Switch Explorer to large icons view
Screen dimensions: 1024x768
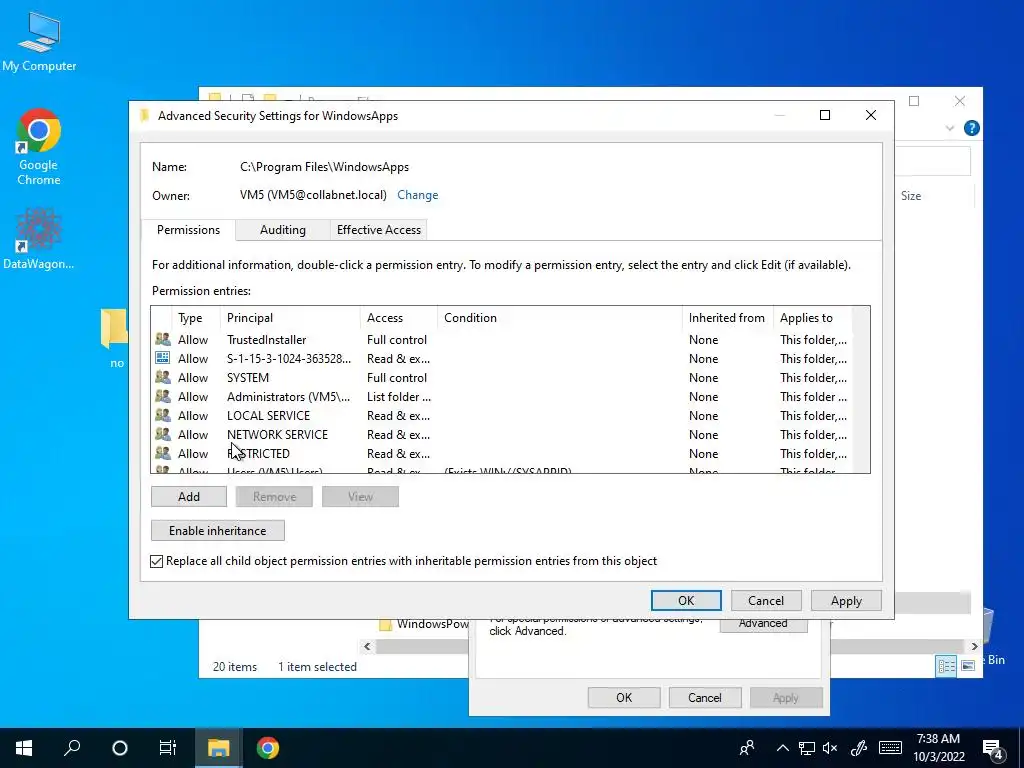(968, 665)
